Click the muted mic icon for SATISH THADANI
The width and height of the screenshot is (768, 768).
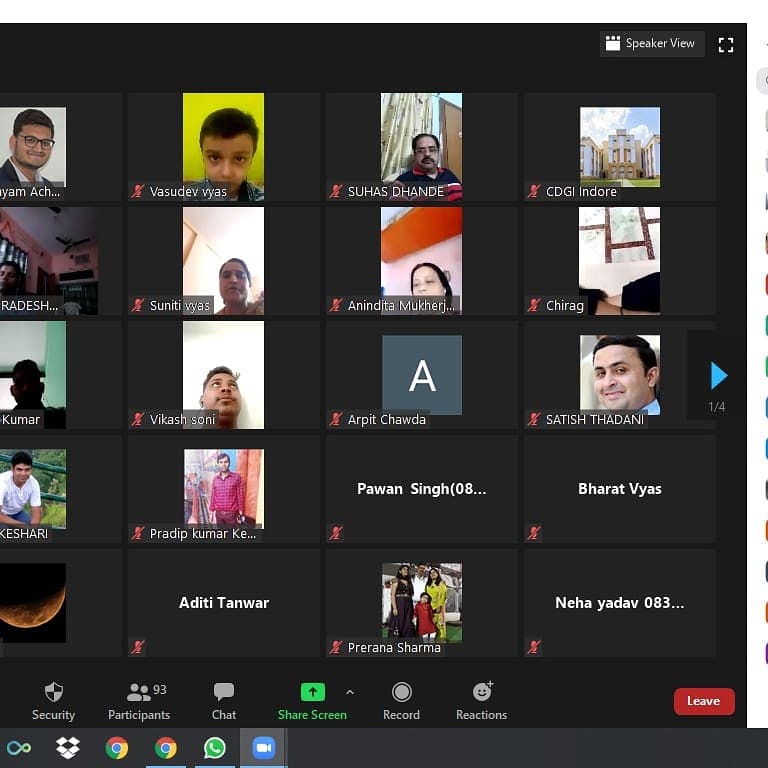click(x=534, y=419)
